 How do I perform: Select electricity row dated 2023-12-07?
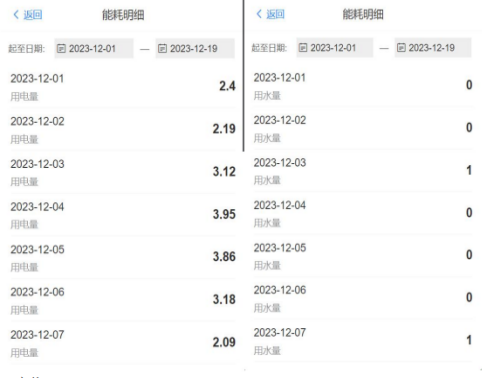(123, 343)
